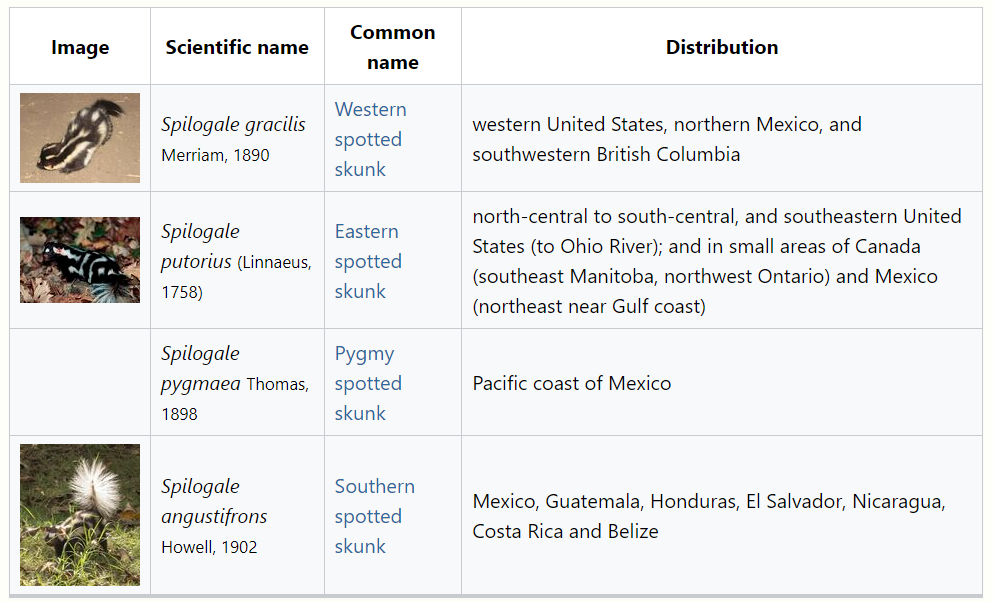This screenshot has height=602, width=993.
Task: Click the Spilogale putorius scientific name
Action: (x=200, y=247)
